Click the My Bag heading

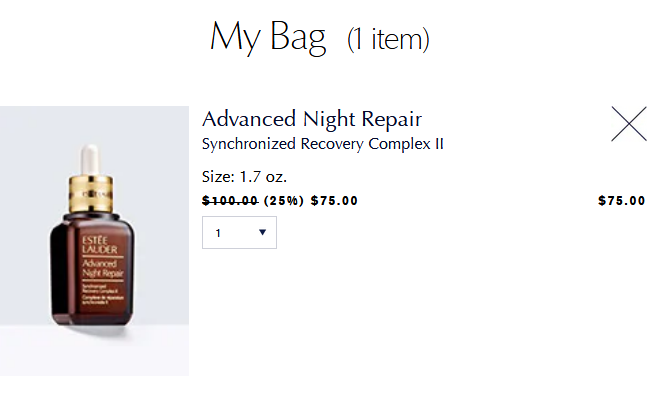pos(268,38)
